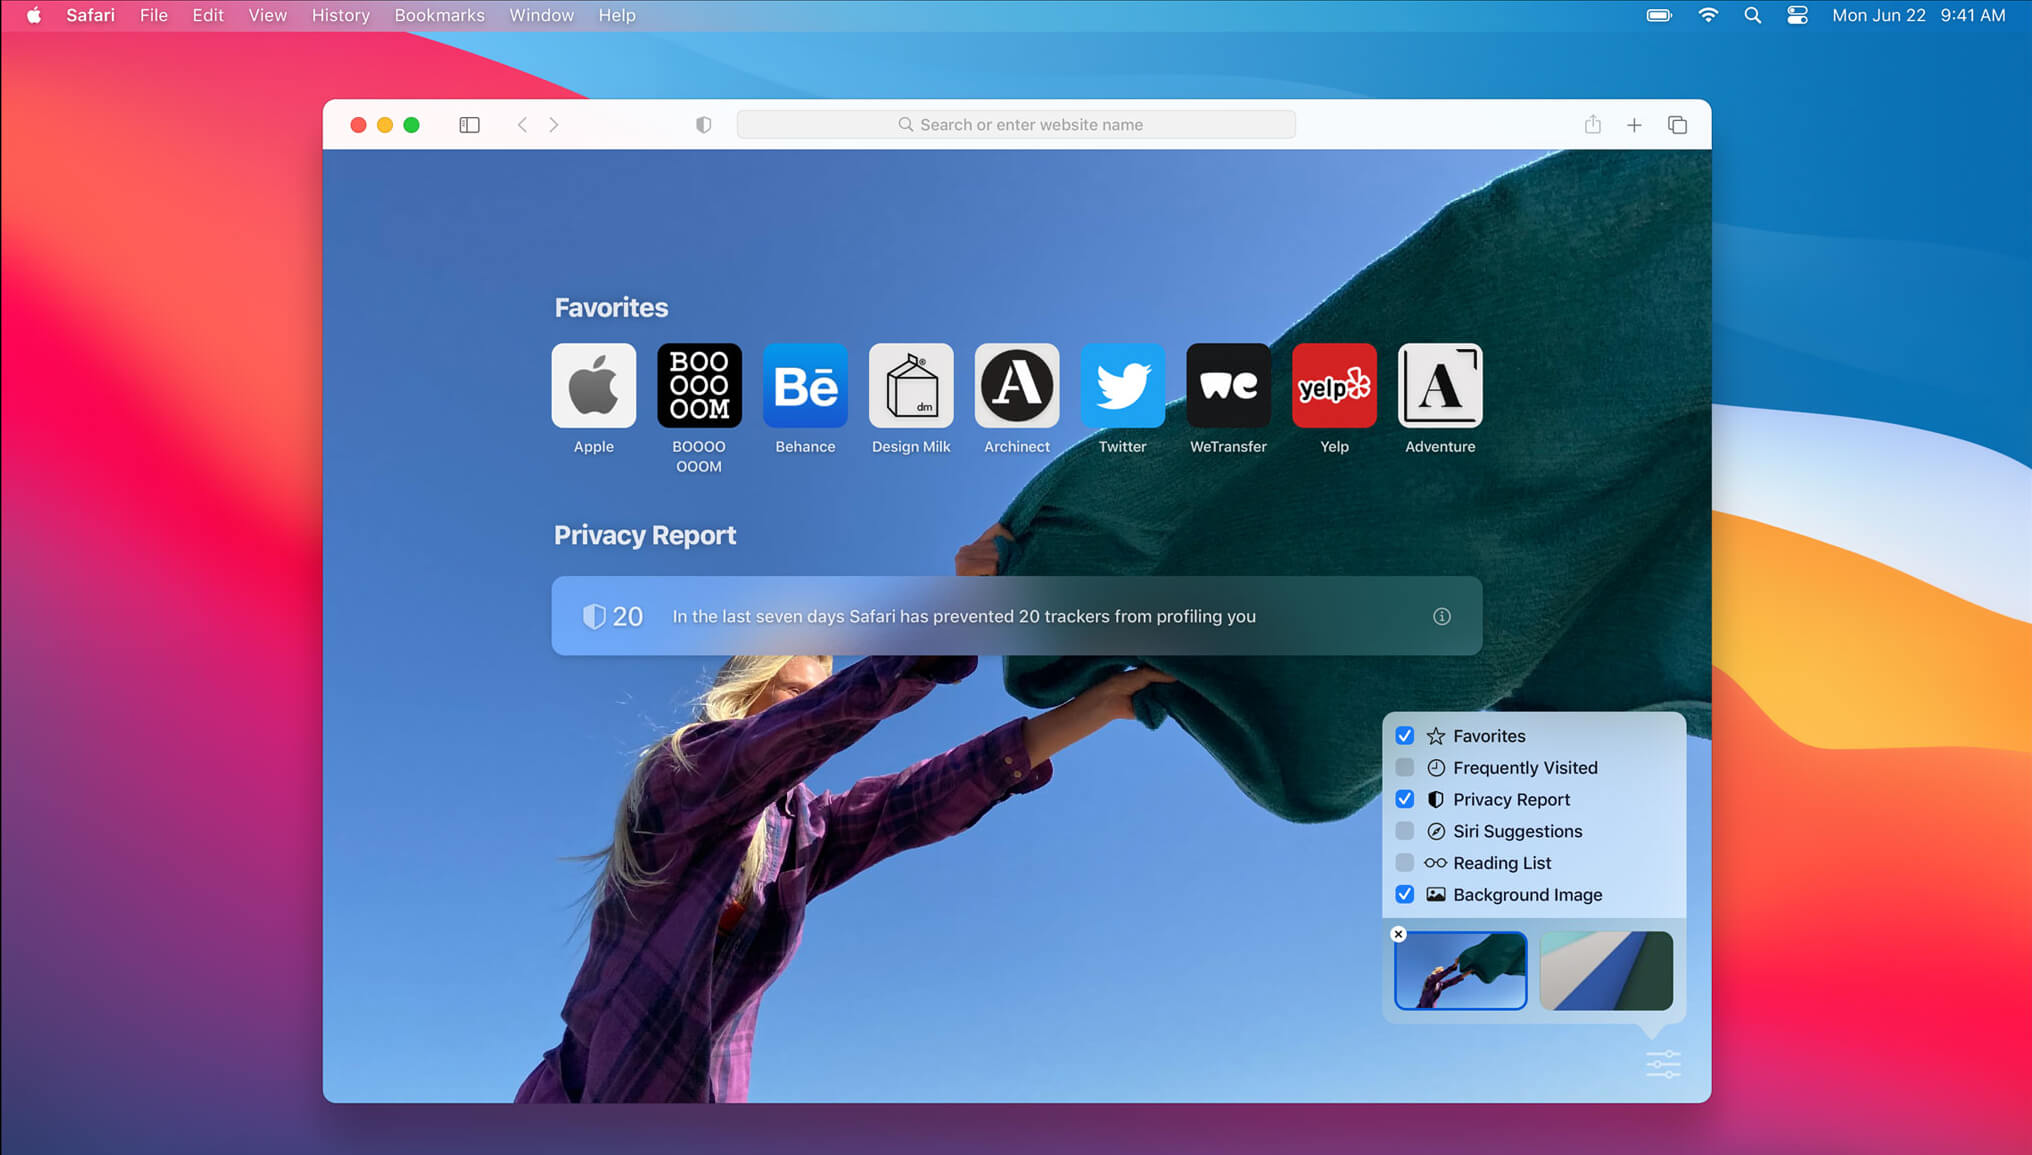Open the Apple menu logo

pyautogui.click(x=34, y=15)
